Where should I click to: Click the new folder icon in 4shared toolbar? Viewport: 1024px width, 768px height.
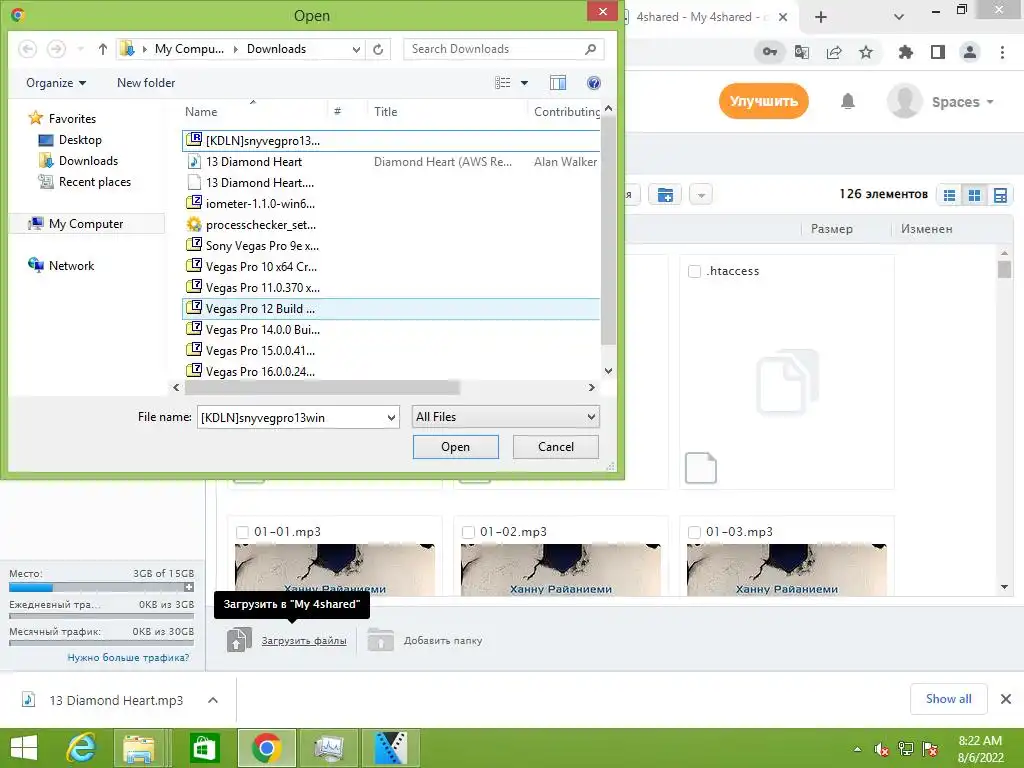665,195
